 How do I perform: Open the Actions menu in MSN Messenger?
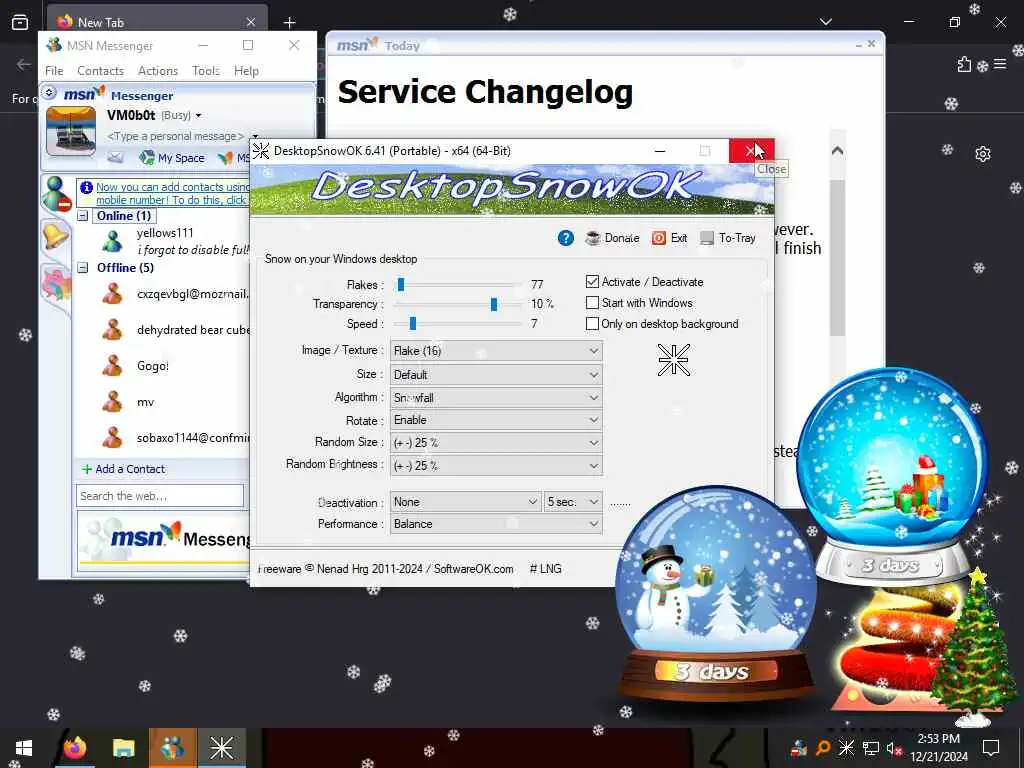(x=158, y=71)
